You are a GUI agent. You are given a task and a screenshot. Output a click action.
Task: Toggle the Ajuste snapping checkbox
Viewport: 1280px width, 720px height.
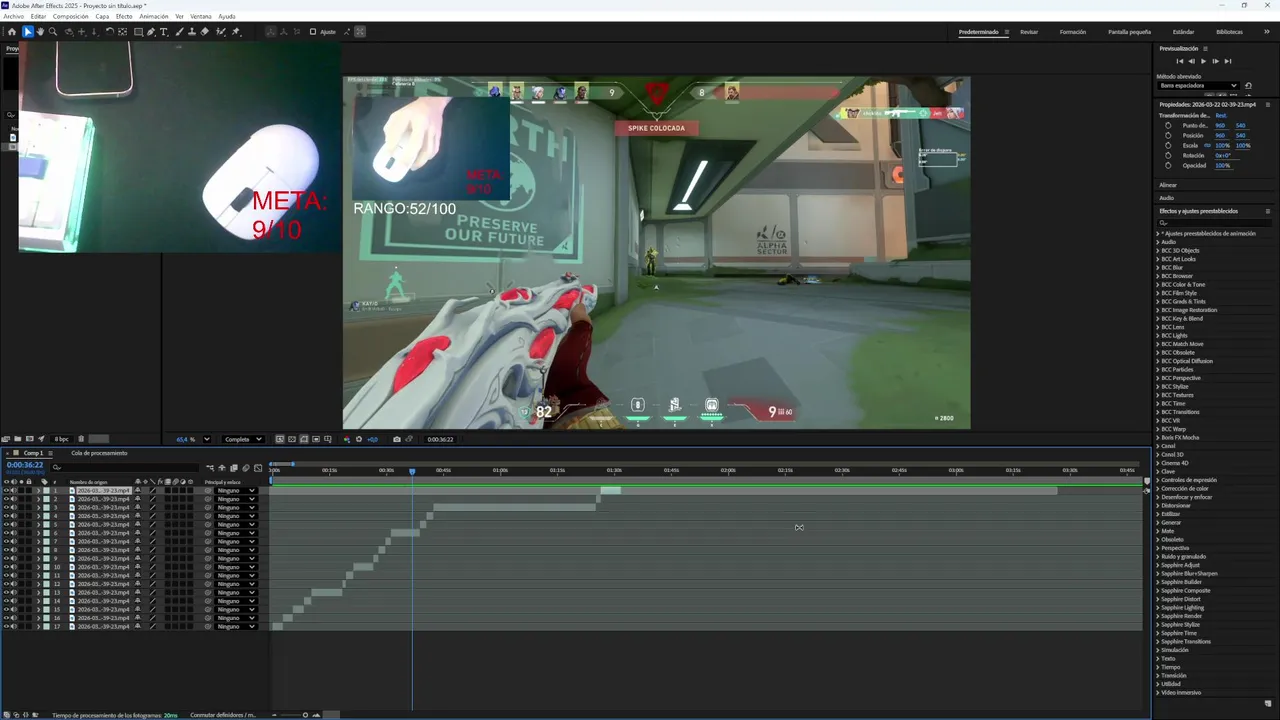click(313, 32)
